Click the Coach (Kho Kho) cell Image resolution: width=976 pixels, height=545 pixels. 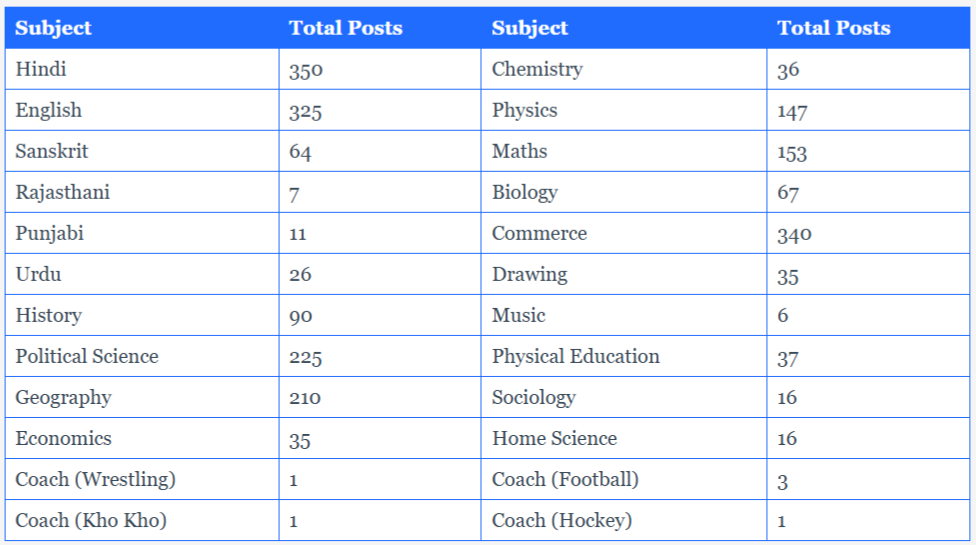pyautogui.click(x=142, y=520)
